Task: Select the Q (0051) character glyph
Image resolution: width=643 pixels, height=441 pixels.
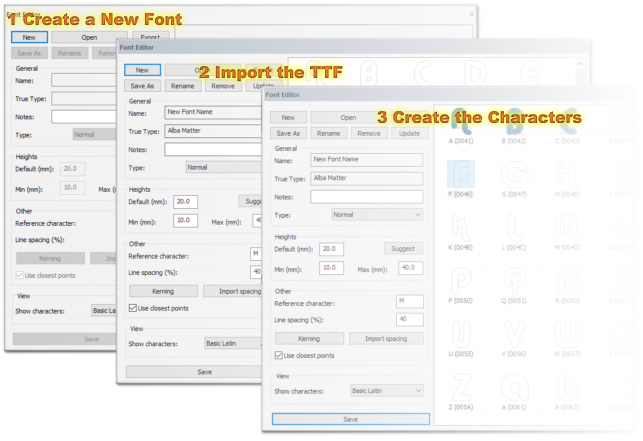Action: (x=514, y=281)
